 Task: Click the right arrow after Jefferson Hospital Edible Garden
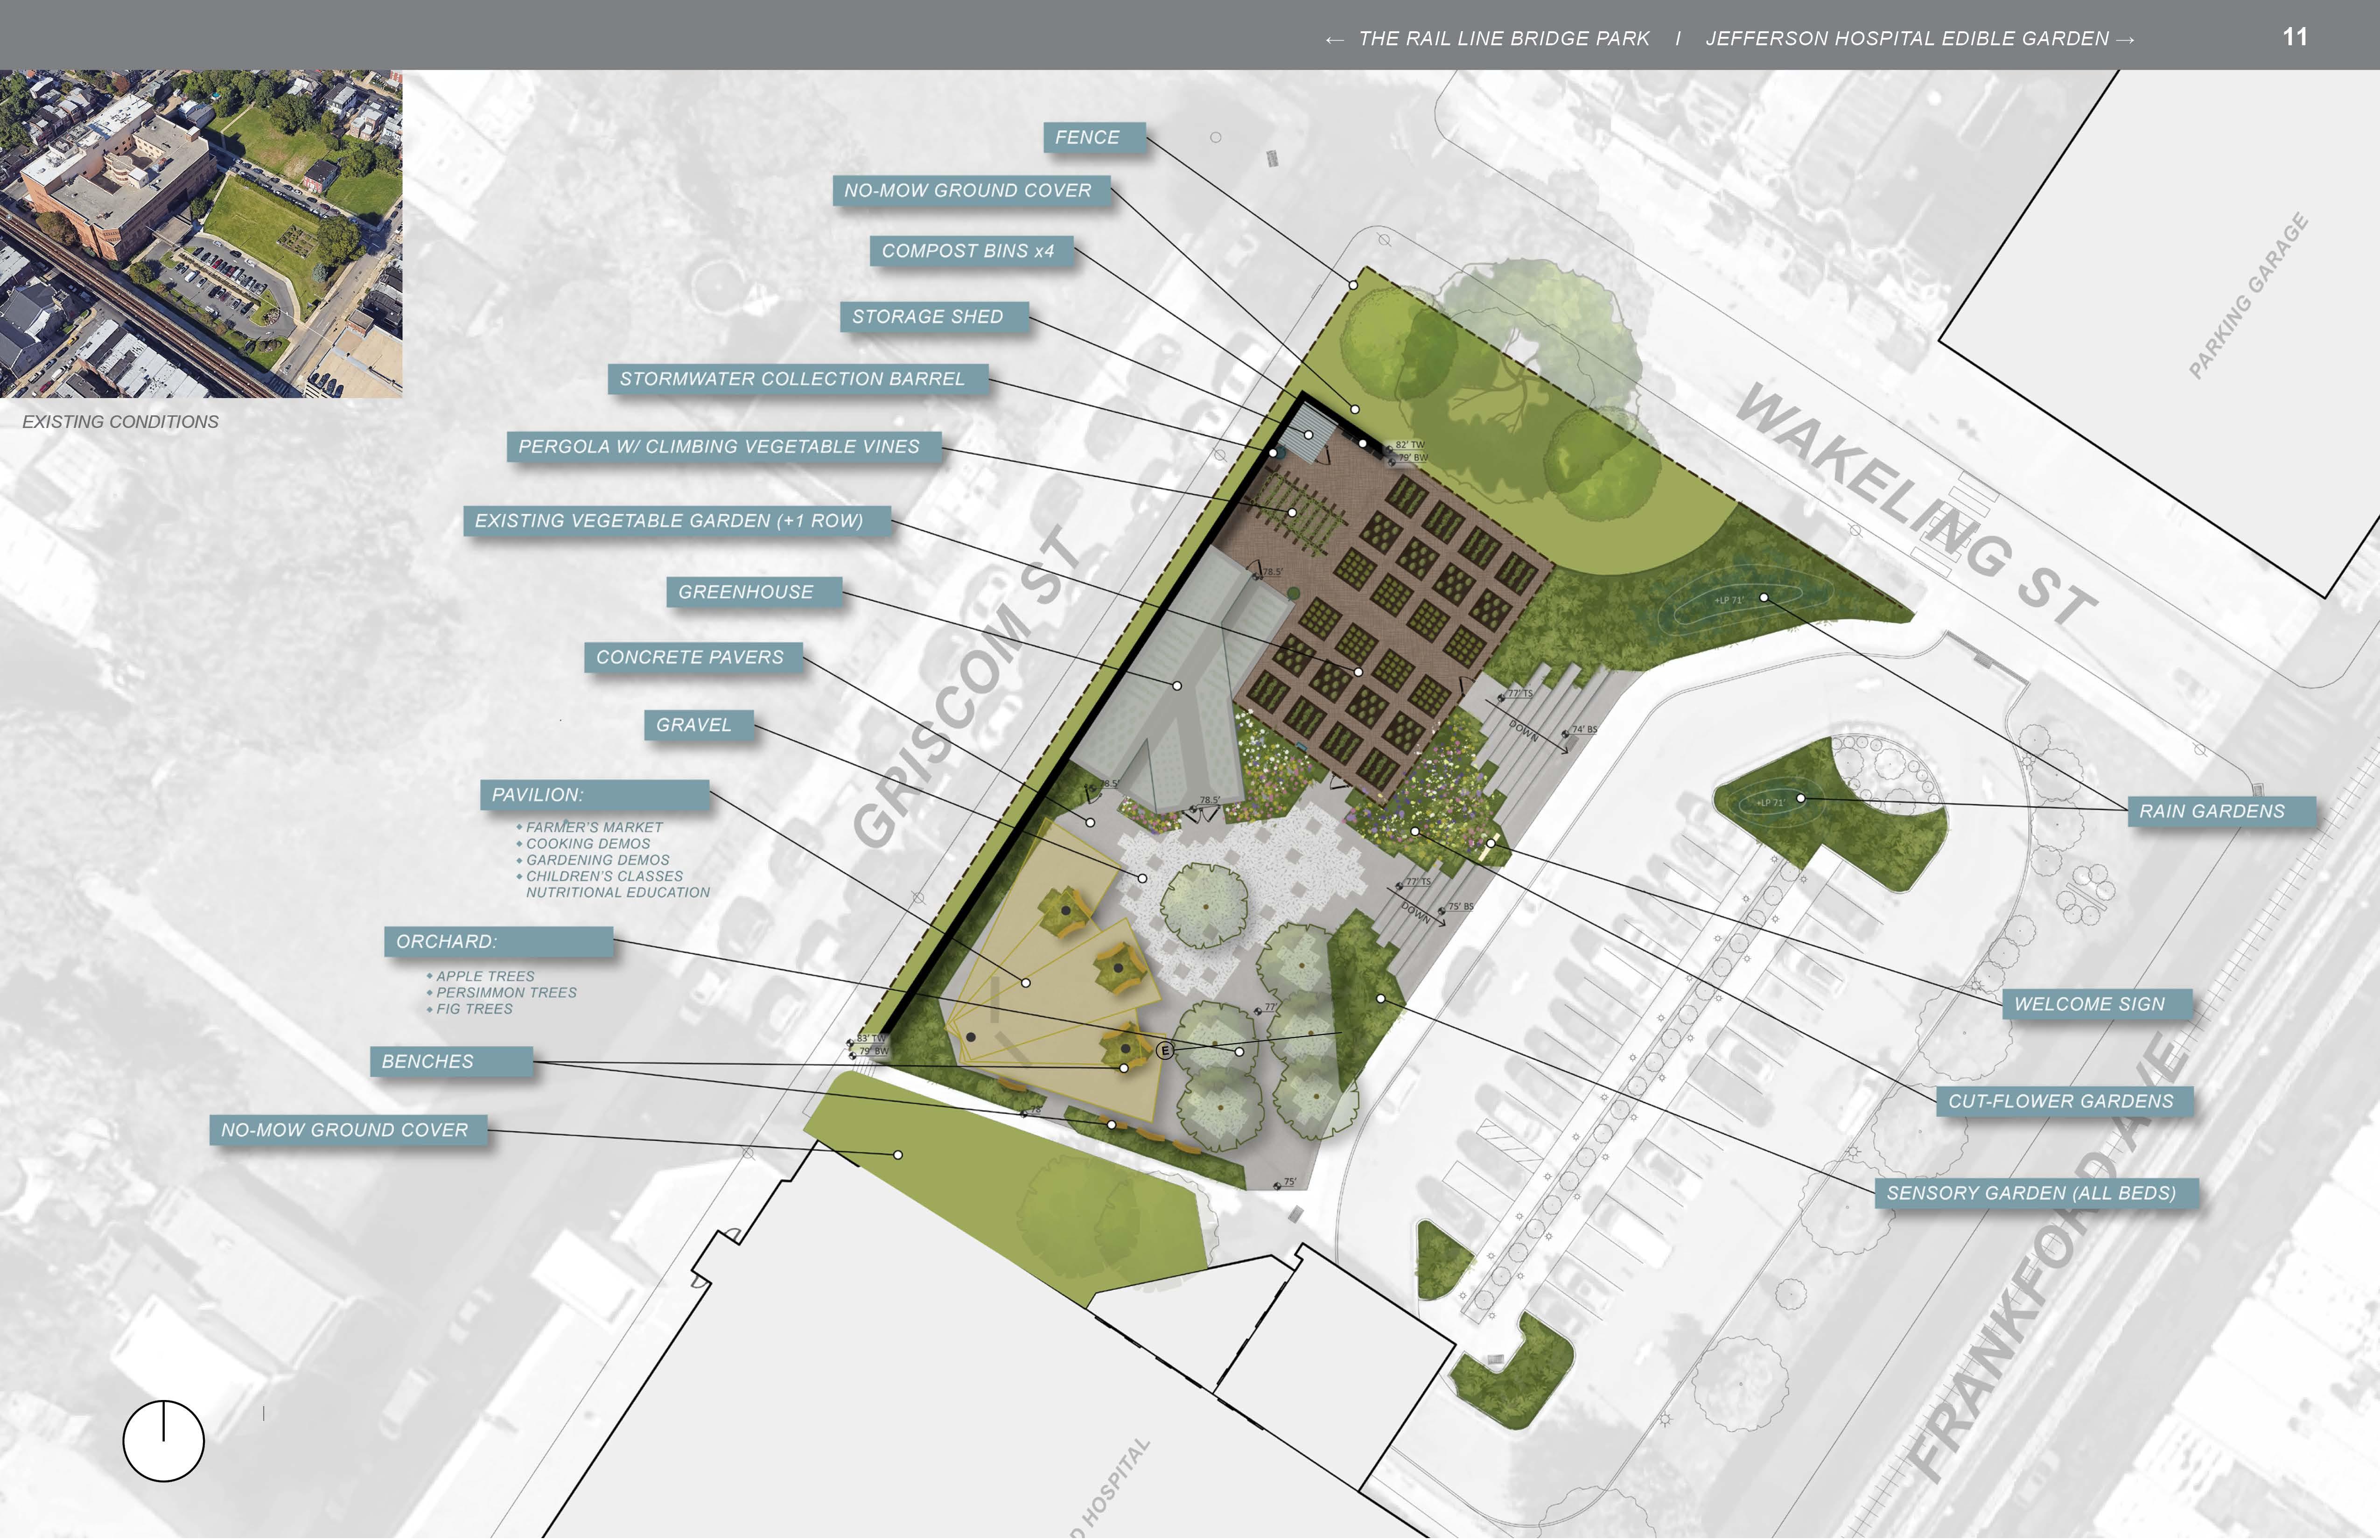[x=2126, y=40]
